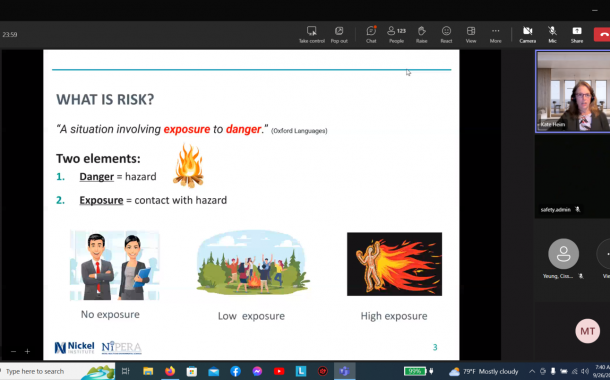Select Kate Hein's video tile
Screen dimensions: 610x380
pyautogui.click(x=573, y=92)
